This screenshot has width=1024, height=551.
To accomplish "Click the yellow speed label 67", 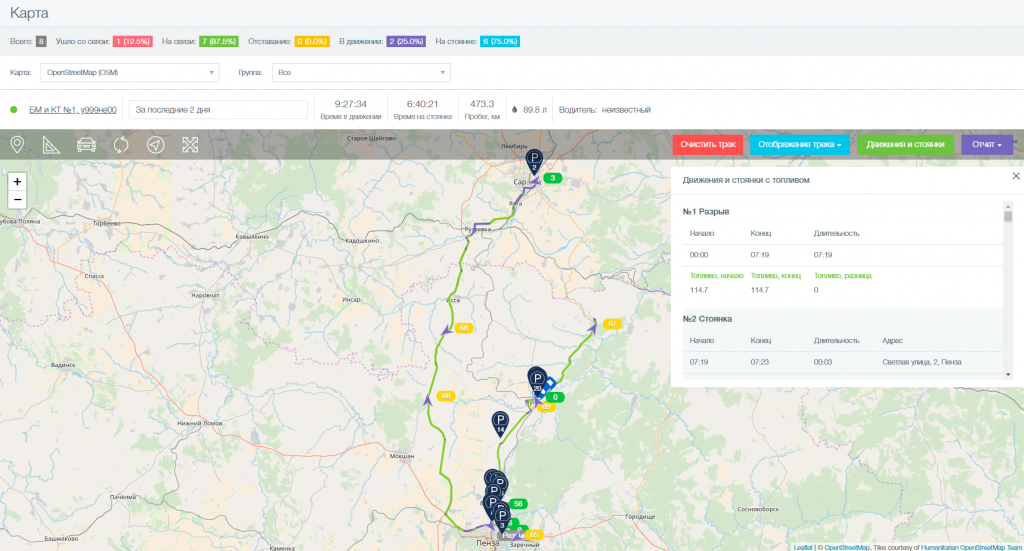I will pos(612,324).
